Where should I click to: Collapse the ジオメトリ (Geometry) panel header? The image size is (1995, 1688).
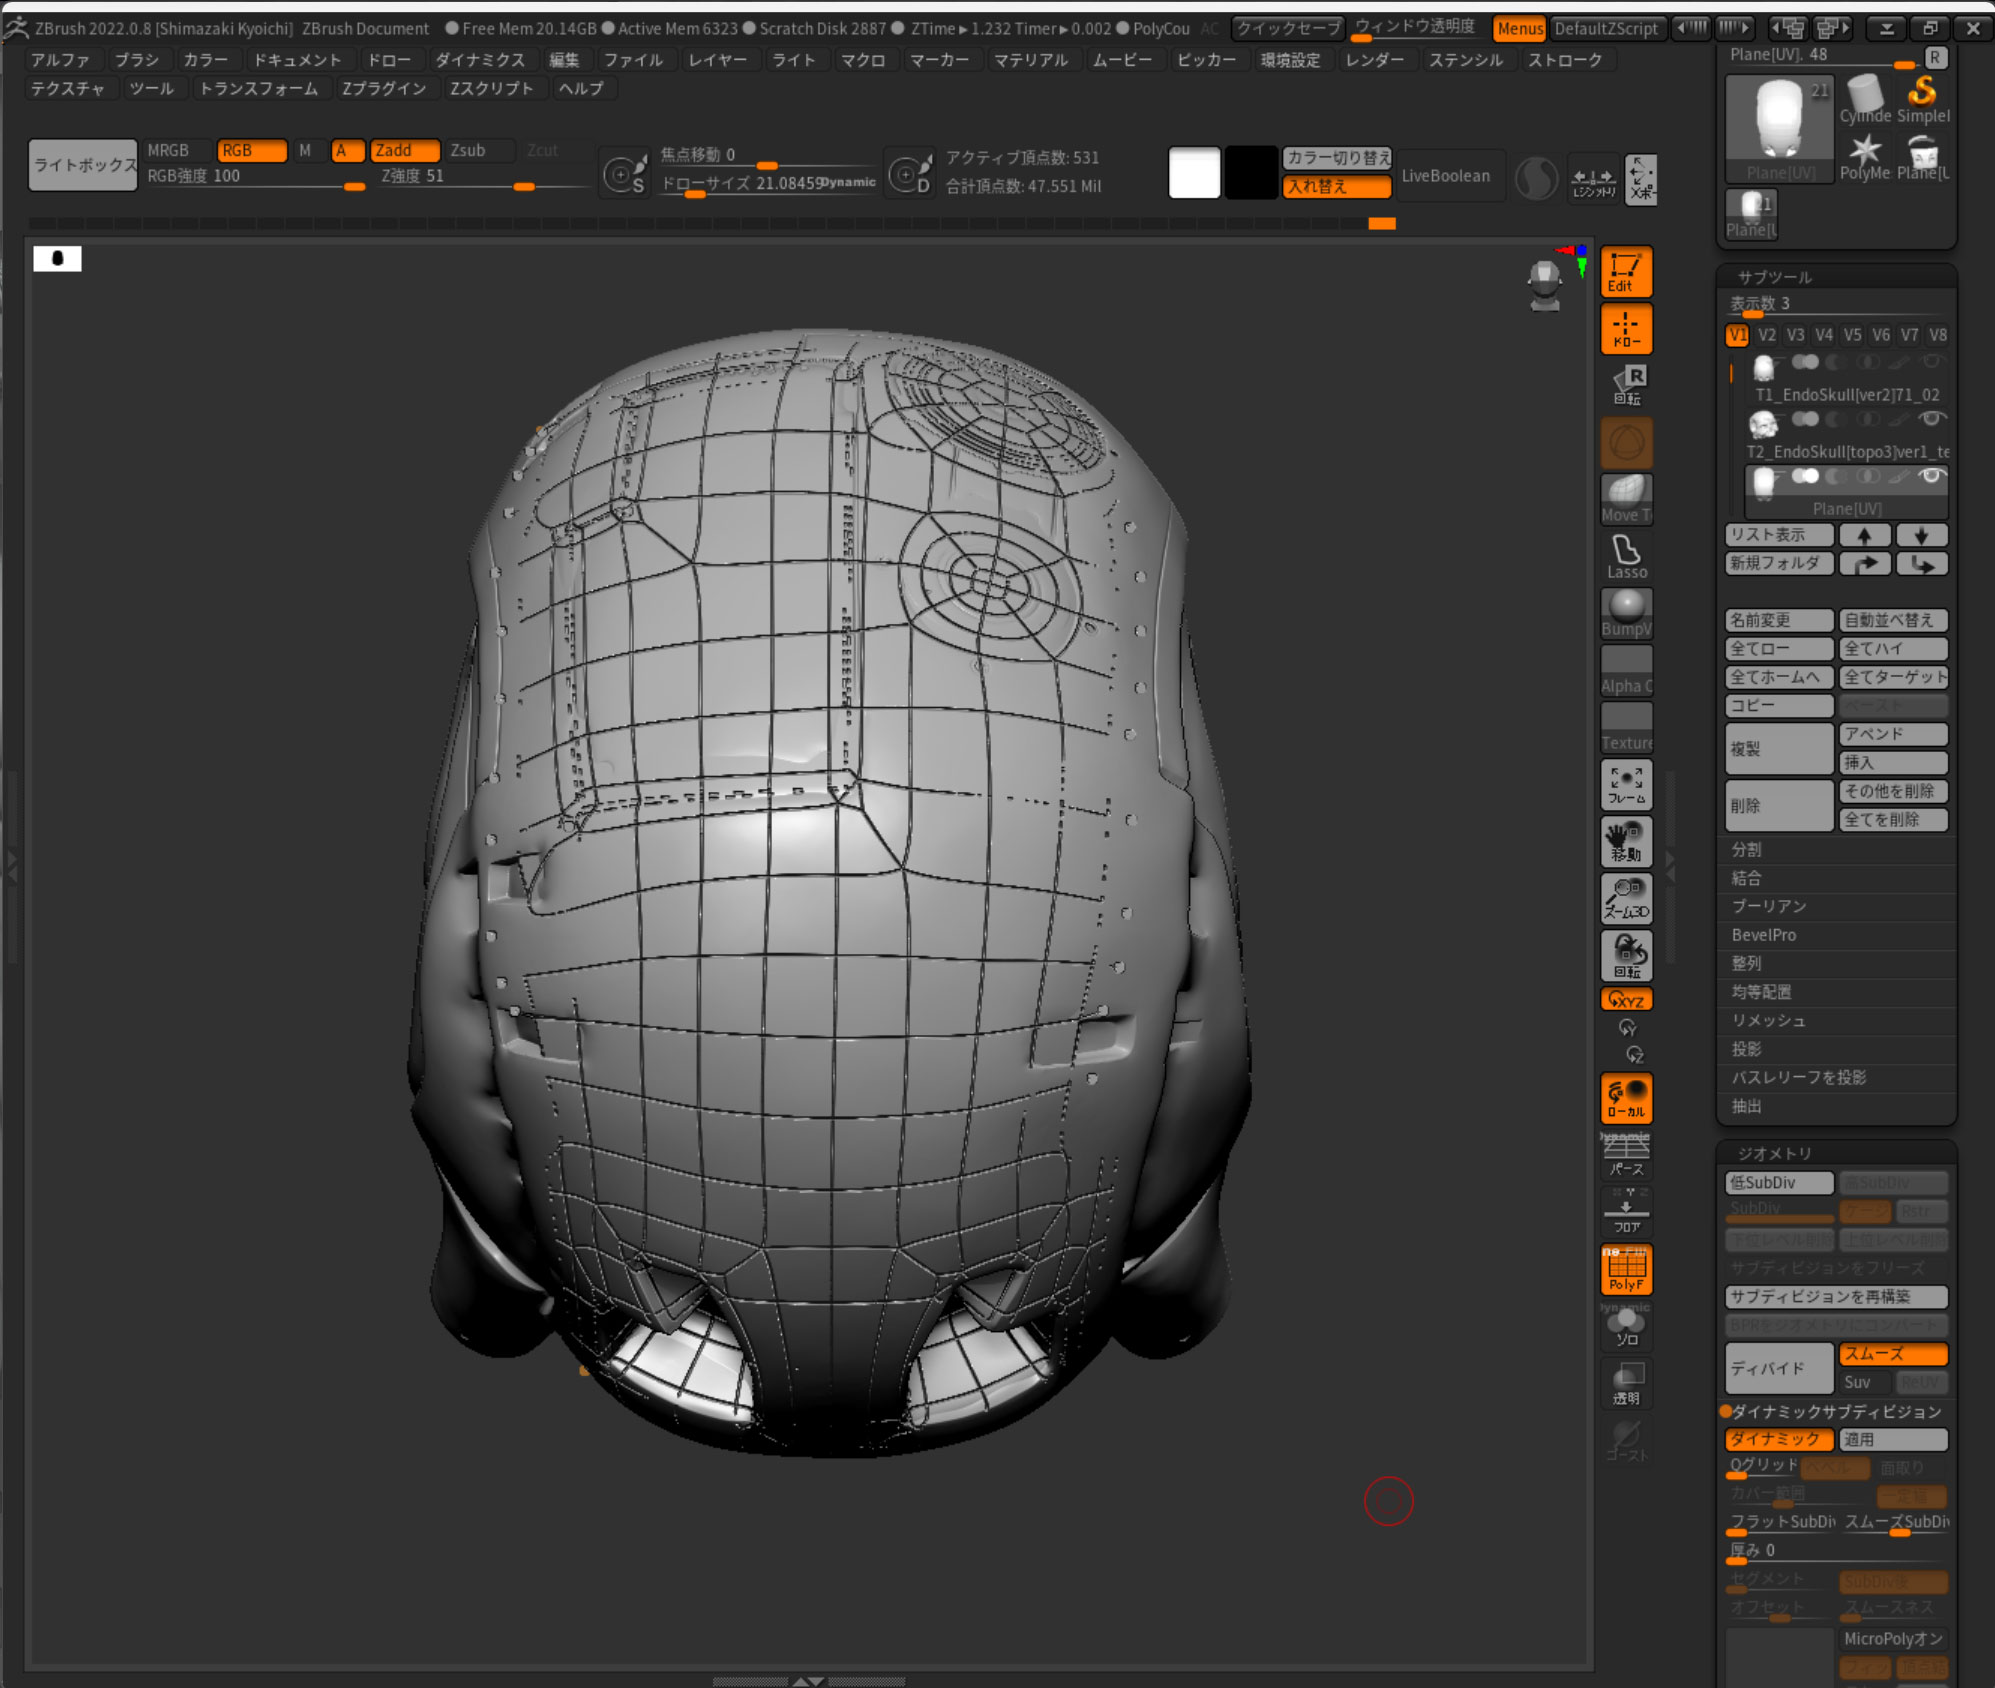tap(1775, 1153)
